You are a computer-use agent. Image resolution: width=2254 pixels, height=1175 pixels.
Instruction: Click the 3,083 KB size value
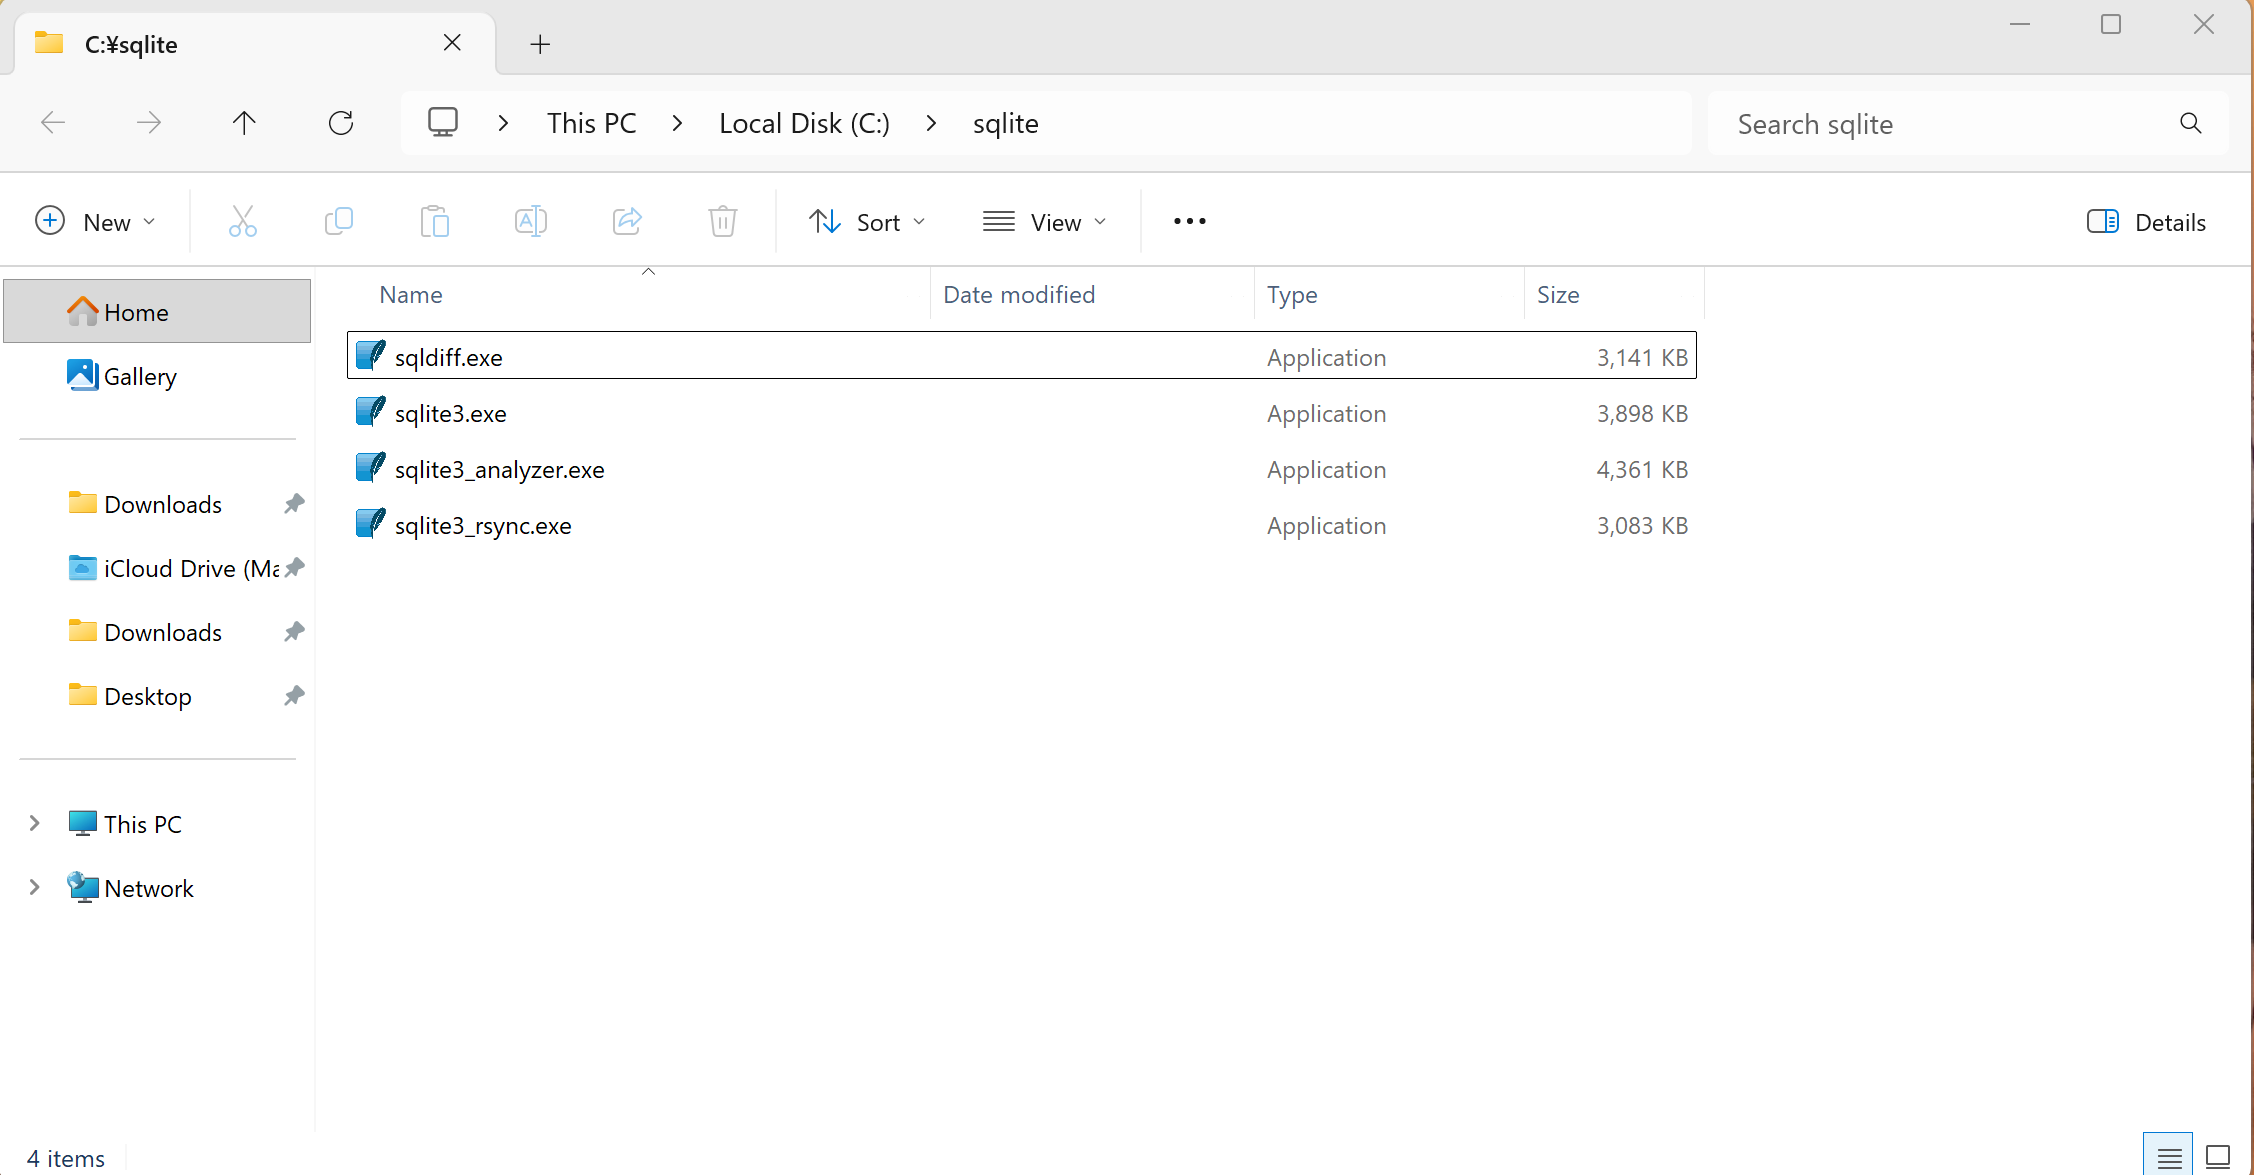coord(1642,525)
